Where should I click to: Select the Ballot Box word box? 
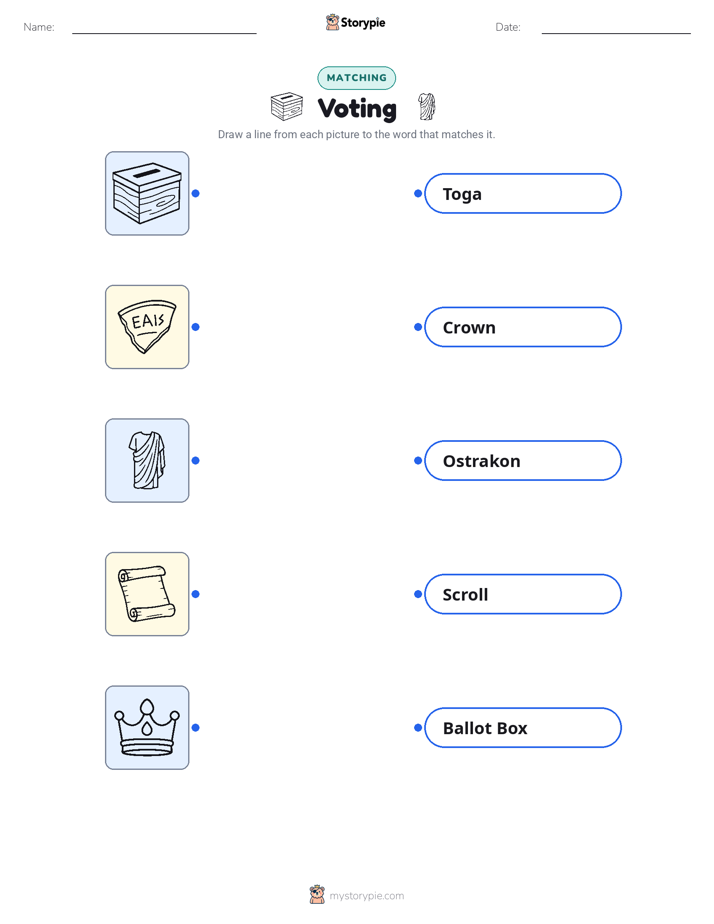[523, 728]
